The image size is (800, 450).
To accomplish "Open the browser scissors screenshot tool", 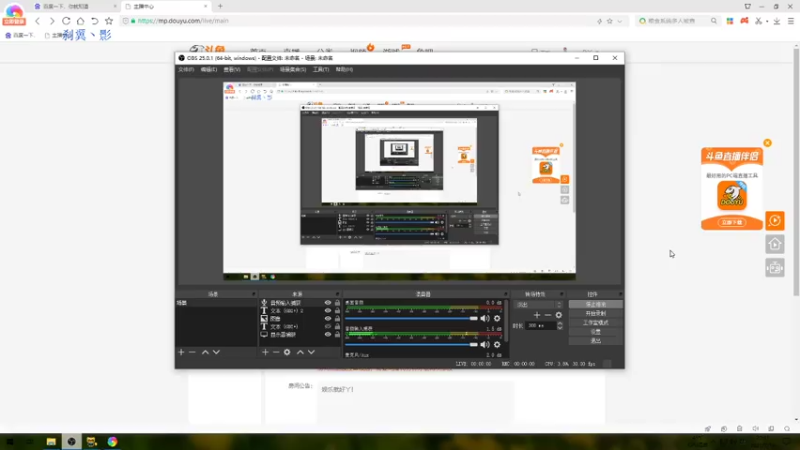I will click(x=759, y=21).
